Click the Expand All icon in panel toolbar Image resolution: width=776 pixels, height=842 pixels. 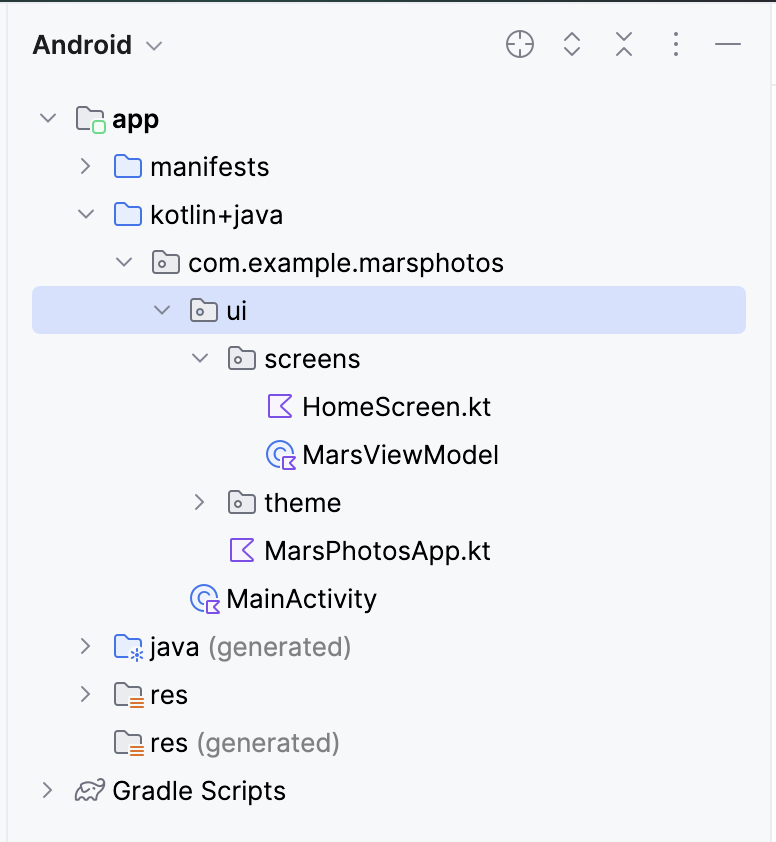click(x=571, y=44)
